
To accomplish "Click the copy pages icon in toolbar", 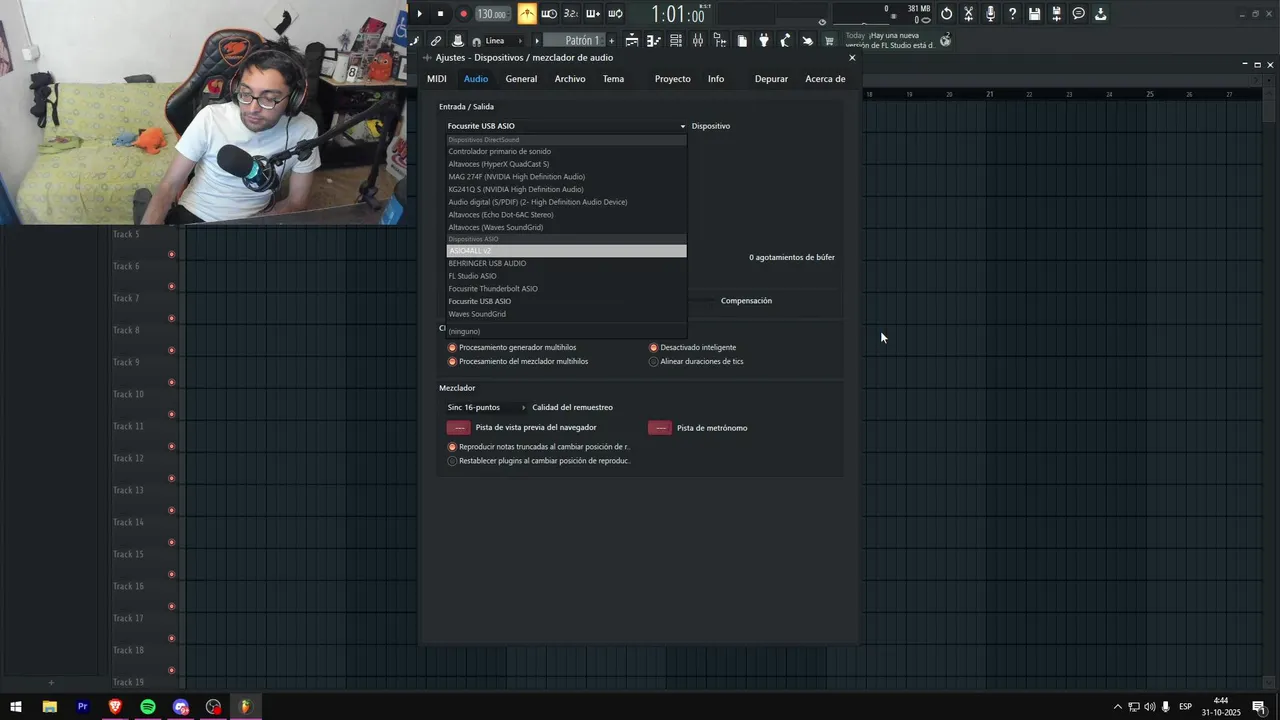I will tap(742, 41).
